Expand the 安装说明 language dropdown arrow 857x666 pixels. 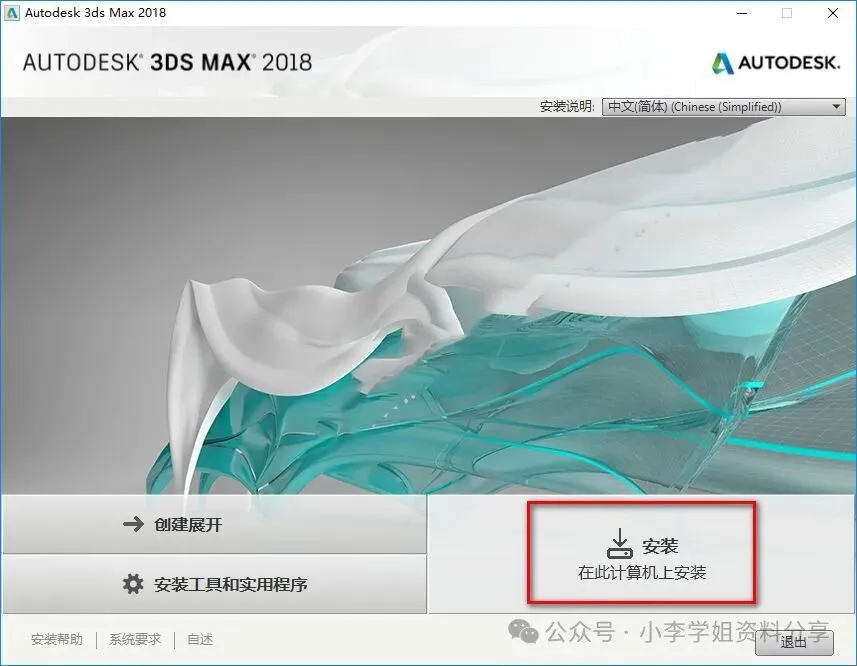836,107
